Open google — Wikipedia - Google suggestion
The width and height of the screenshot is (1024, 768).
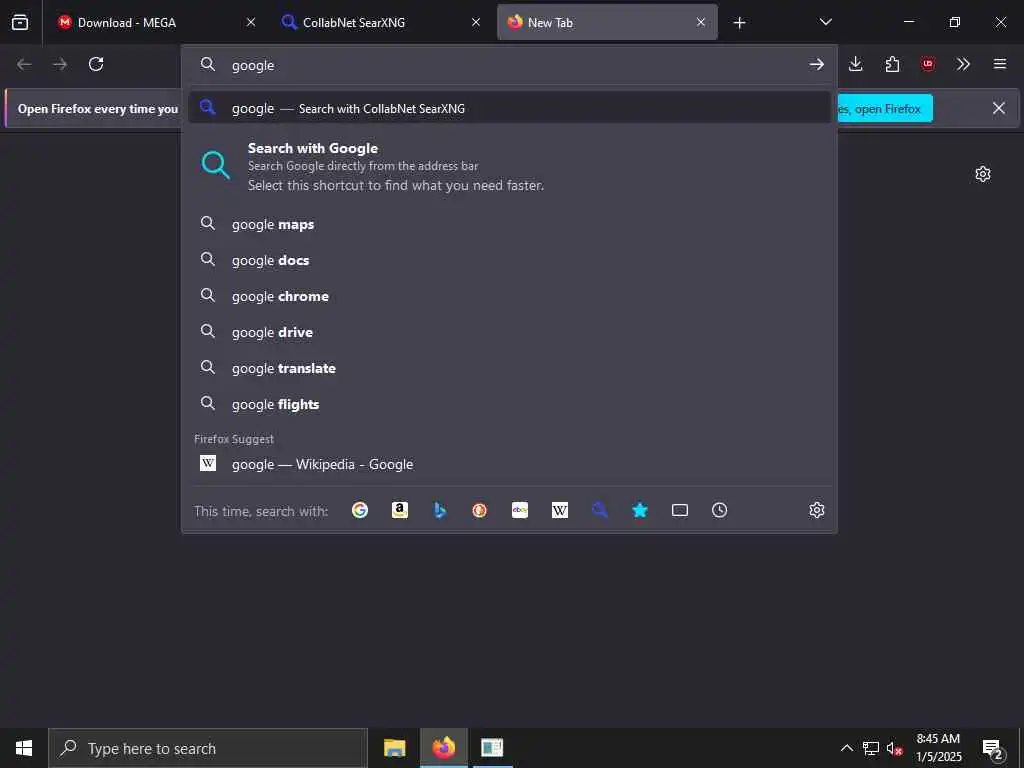tap(509, 464)
